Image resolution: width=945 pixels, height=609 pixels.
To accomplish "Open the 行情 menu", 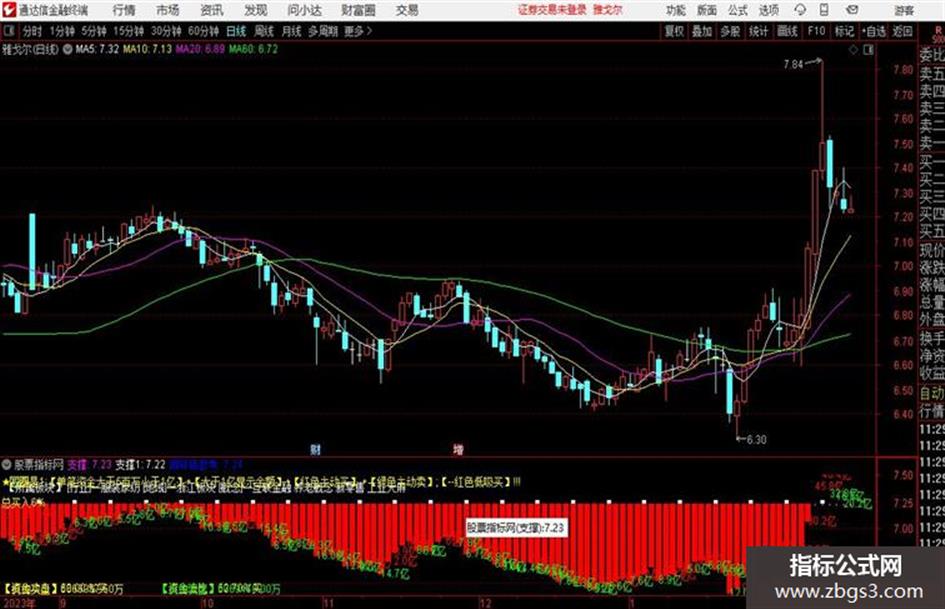I will 124,10.
